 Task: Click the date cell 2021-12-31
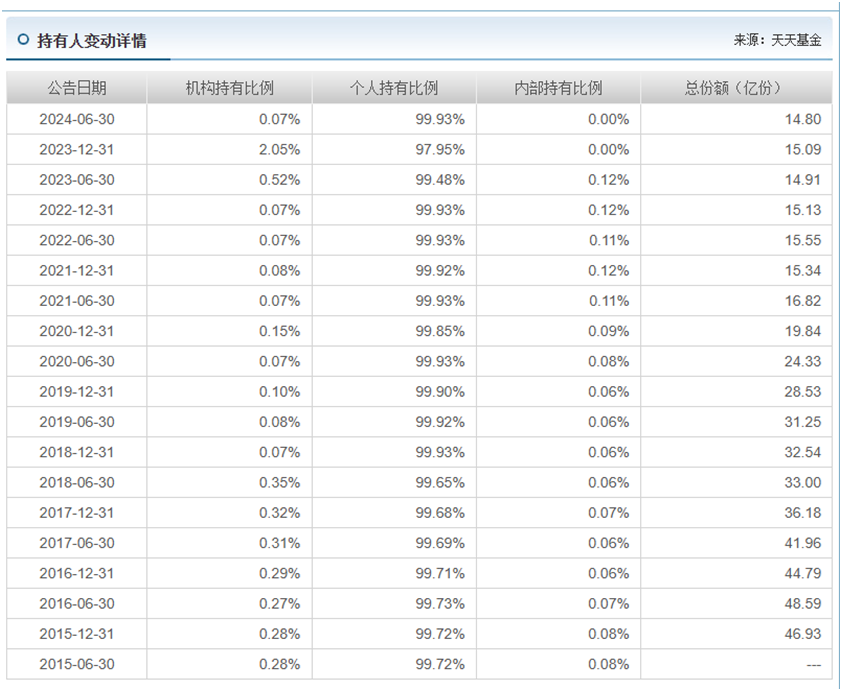coord(77,271)
